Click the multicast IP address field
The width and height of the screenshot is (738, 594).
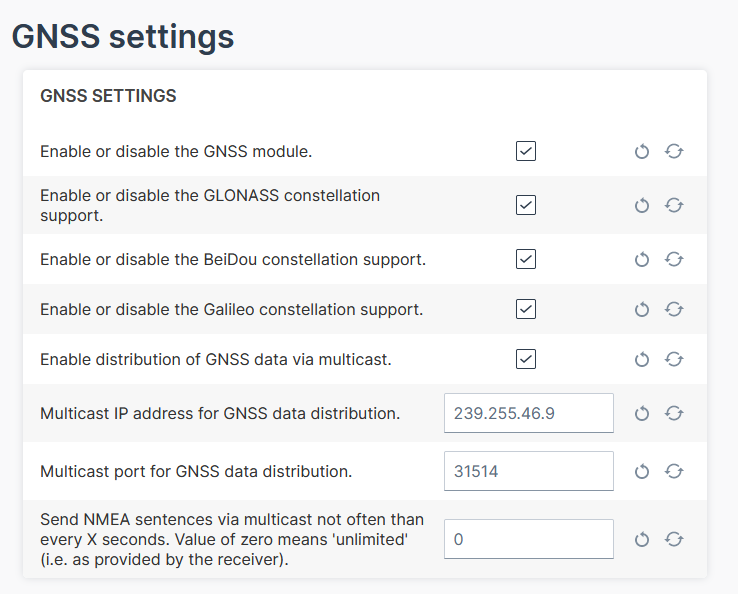(528, 413)
